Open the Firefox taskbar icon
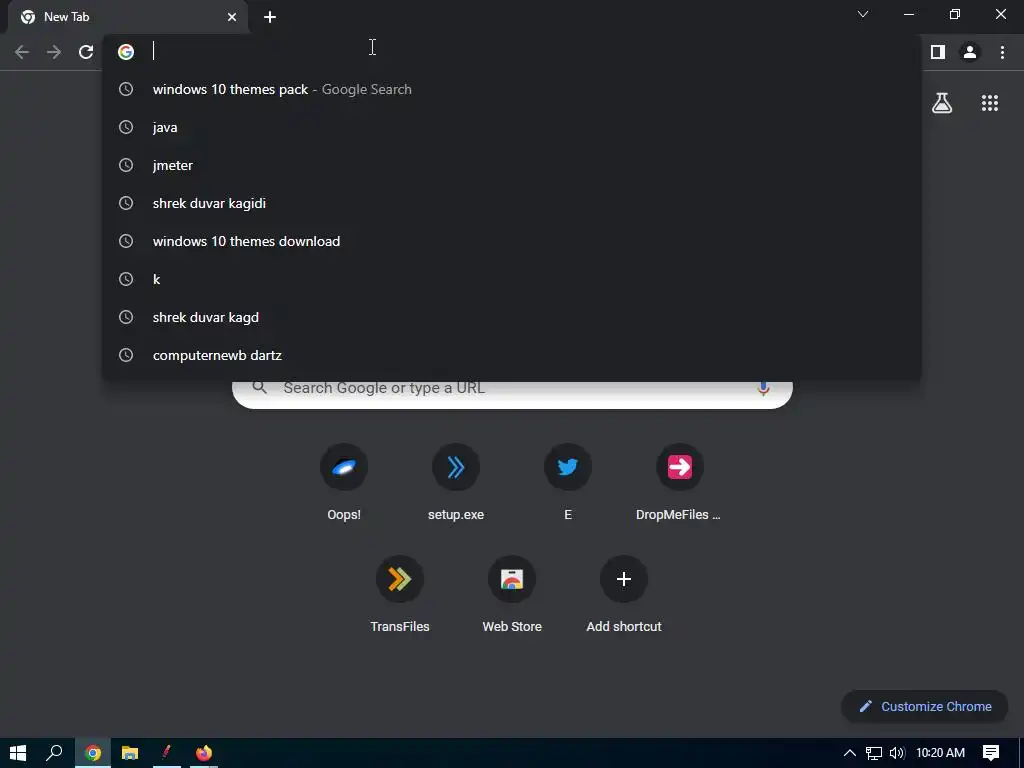Viewport: 1024px width, 768px height. tap(204, 753)
